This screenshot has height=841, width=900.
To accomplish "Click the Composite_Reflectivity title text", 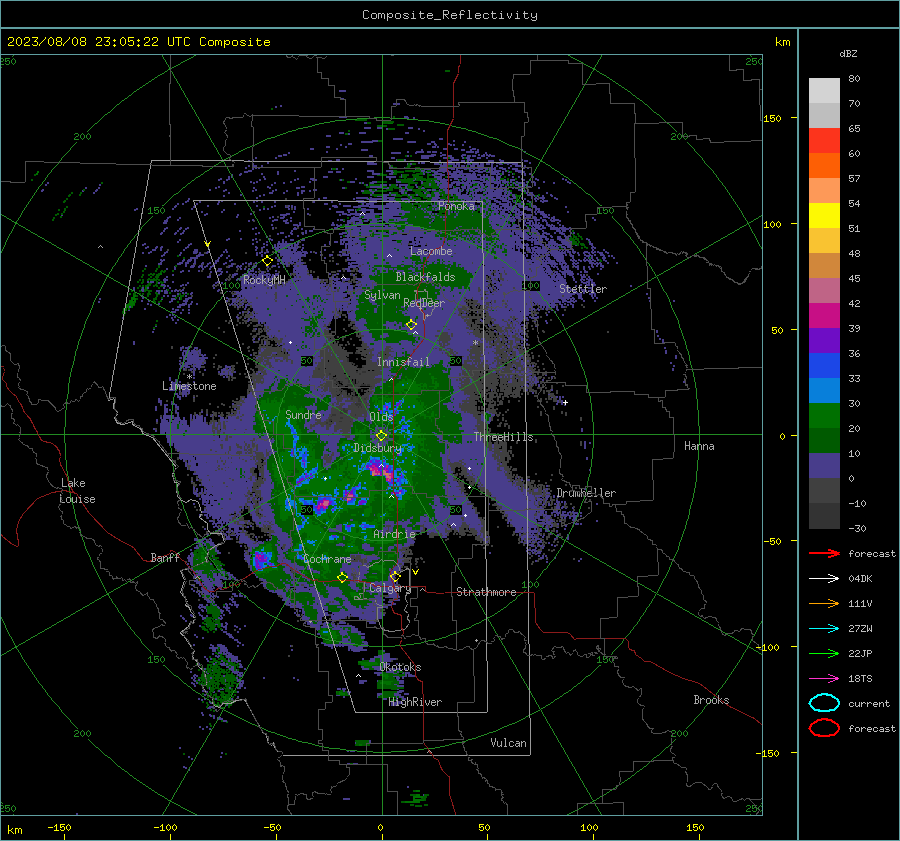I will [x=450, y=15].
